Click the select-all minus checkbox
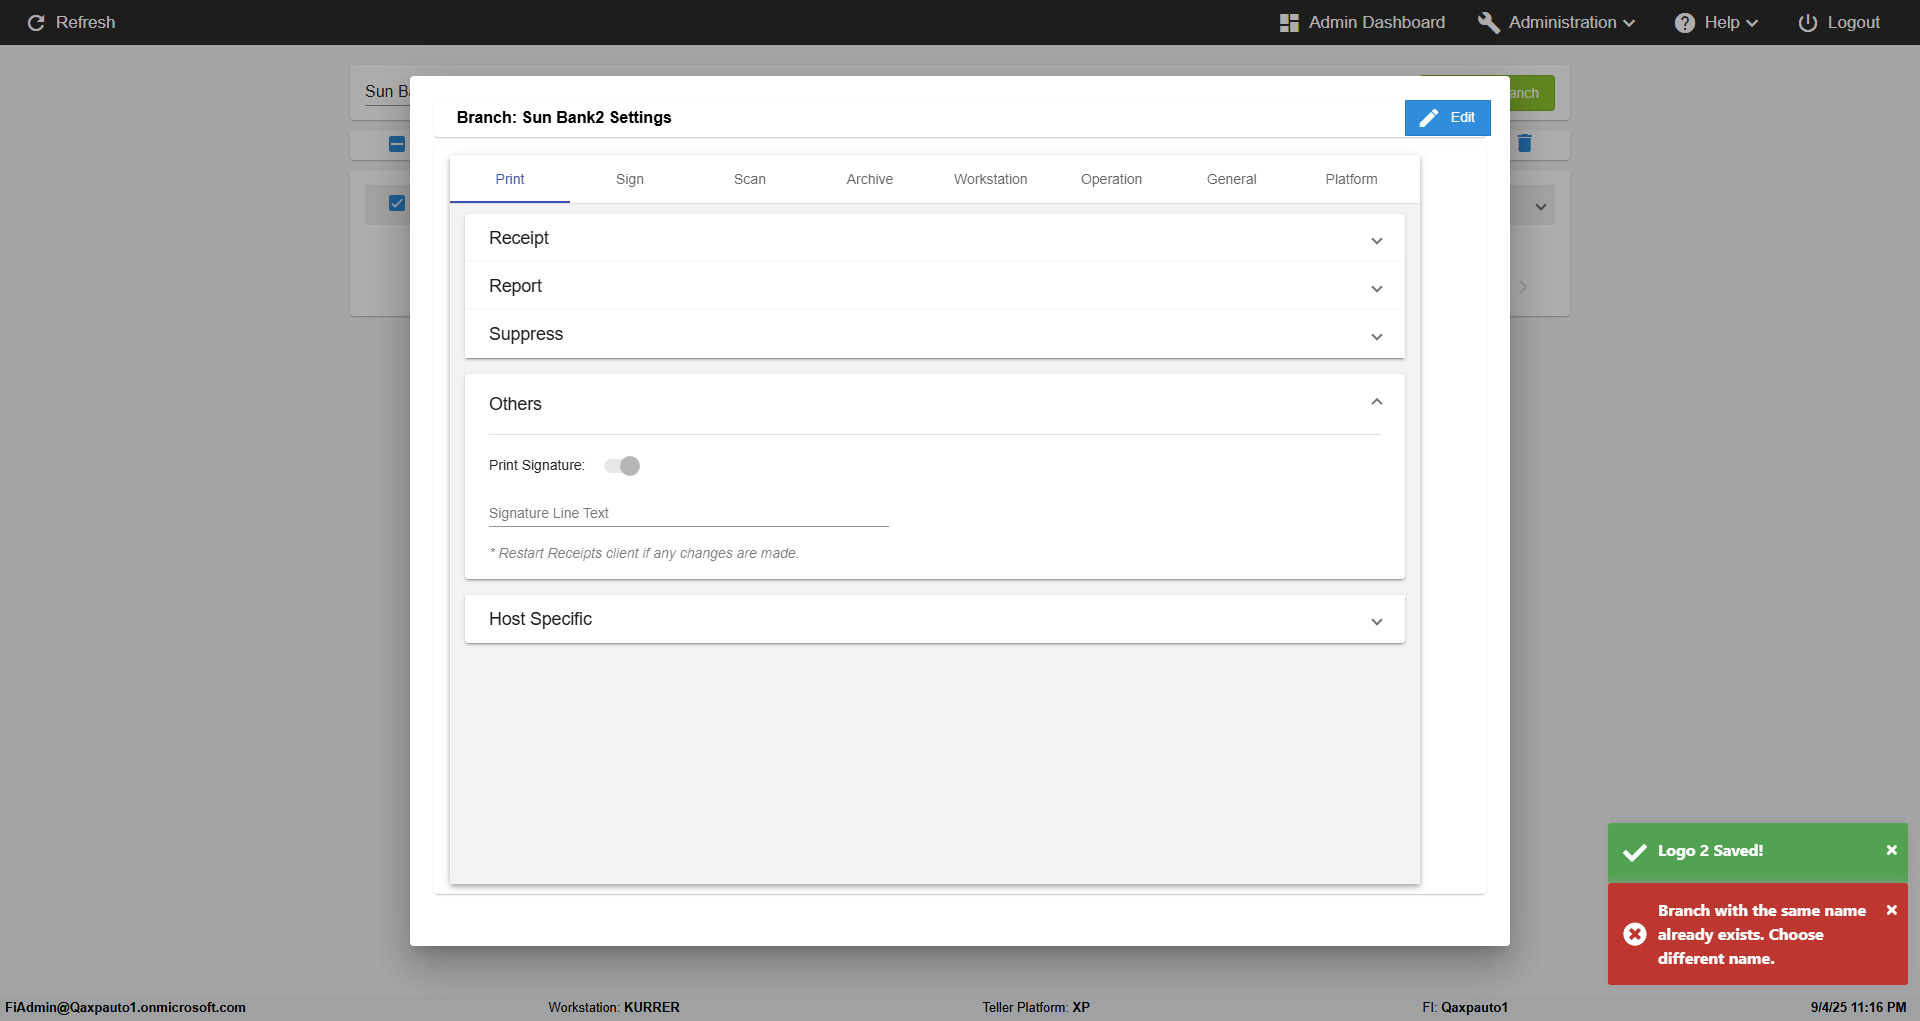This screenshot has width=1920, height=1021. pyautogui.click(x=397, y=144)
